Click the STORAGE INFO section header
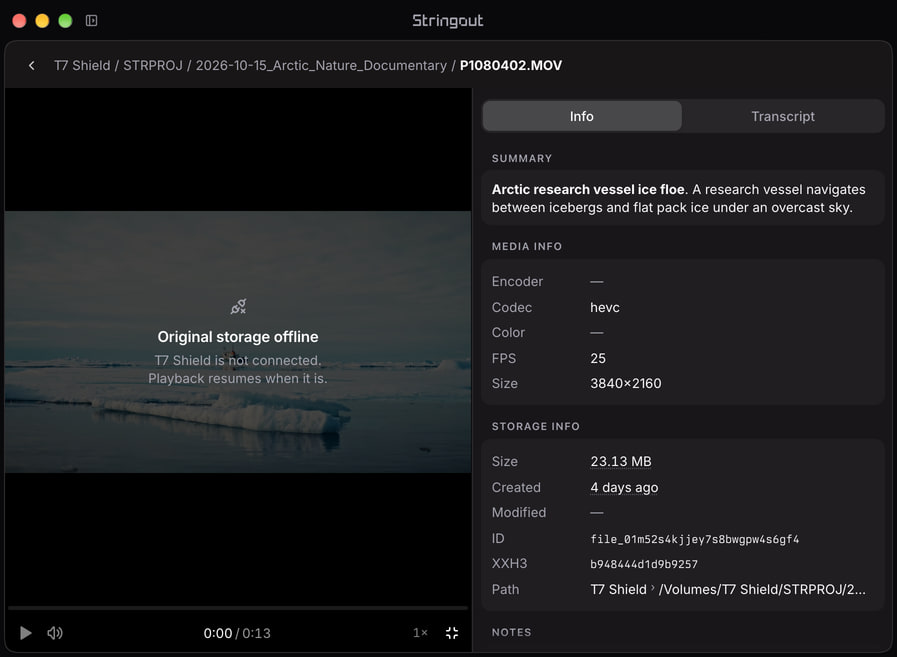The image size is (897, 657). pos(535,426)
